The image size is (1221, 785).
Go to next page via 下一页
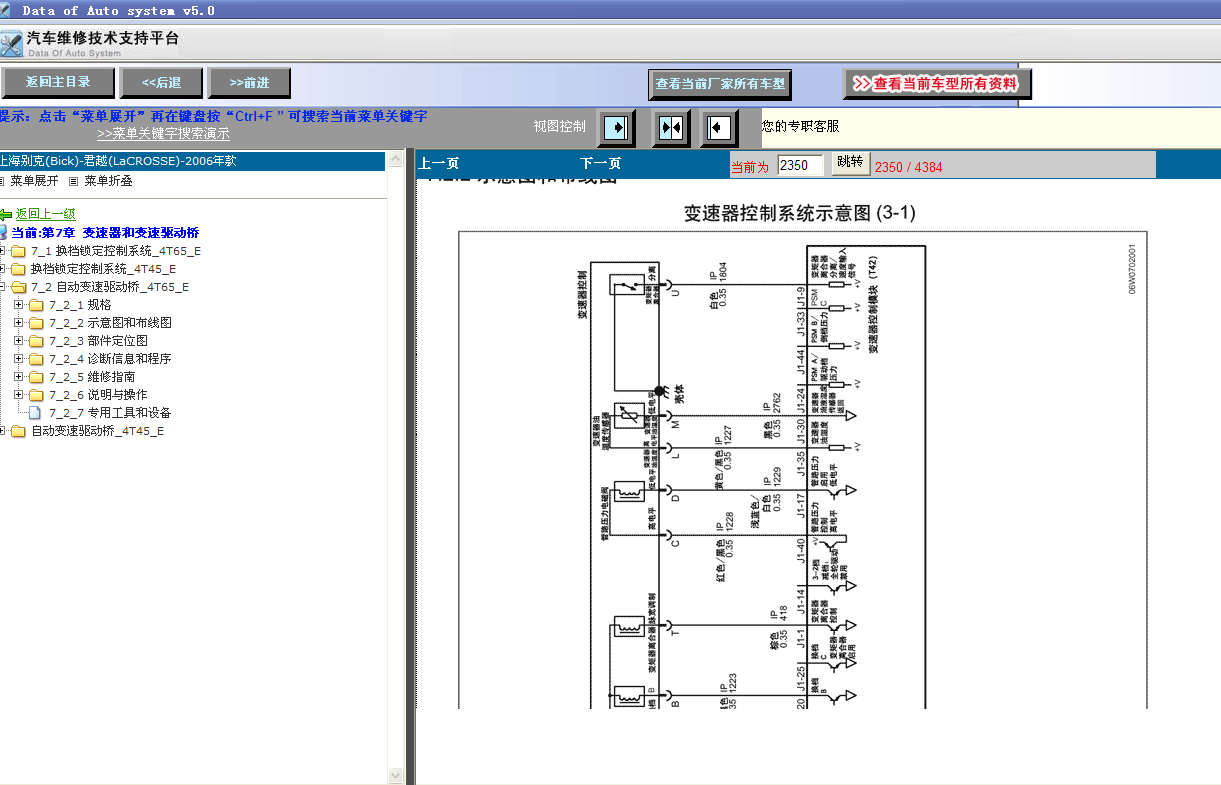point(600,164)
